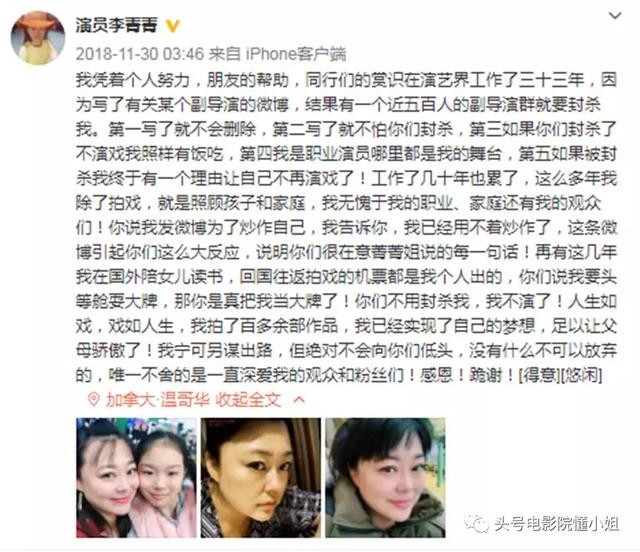Click the first line of post text

[x=346, y=80]
